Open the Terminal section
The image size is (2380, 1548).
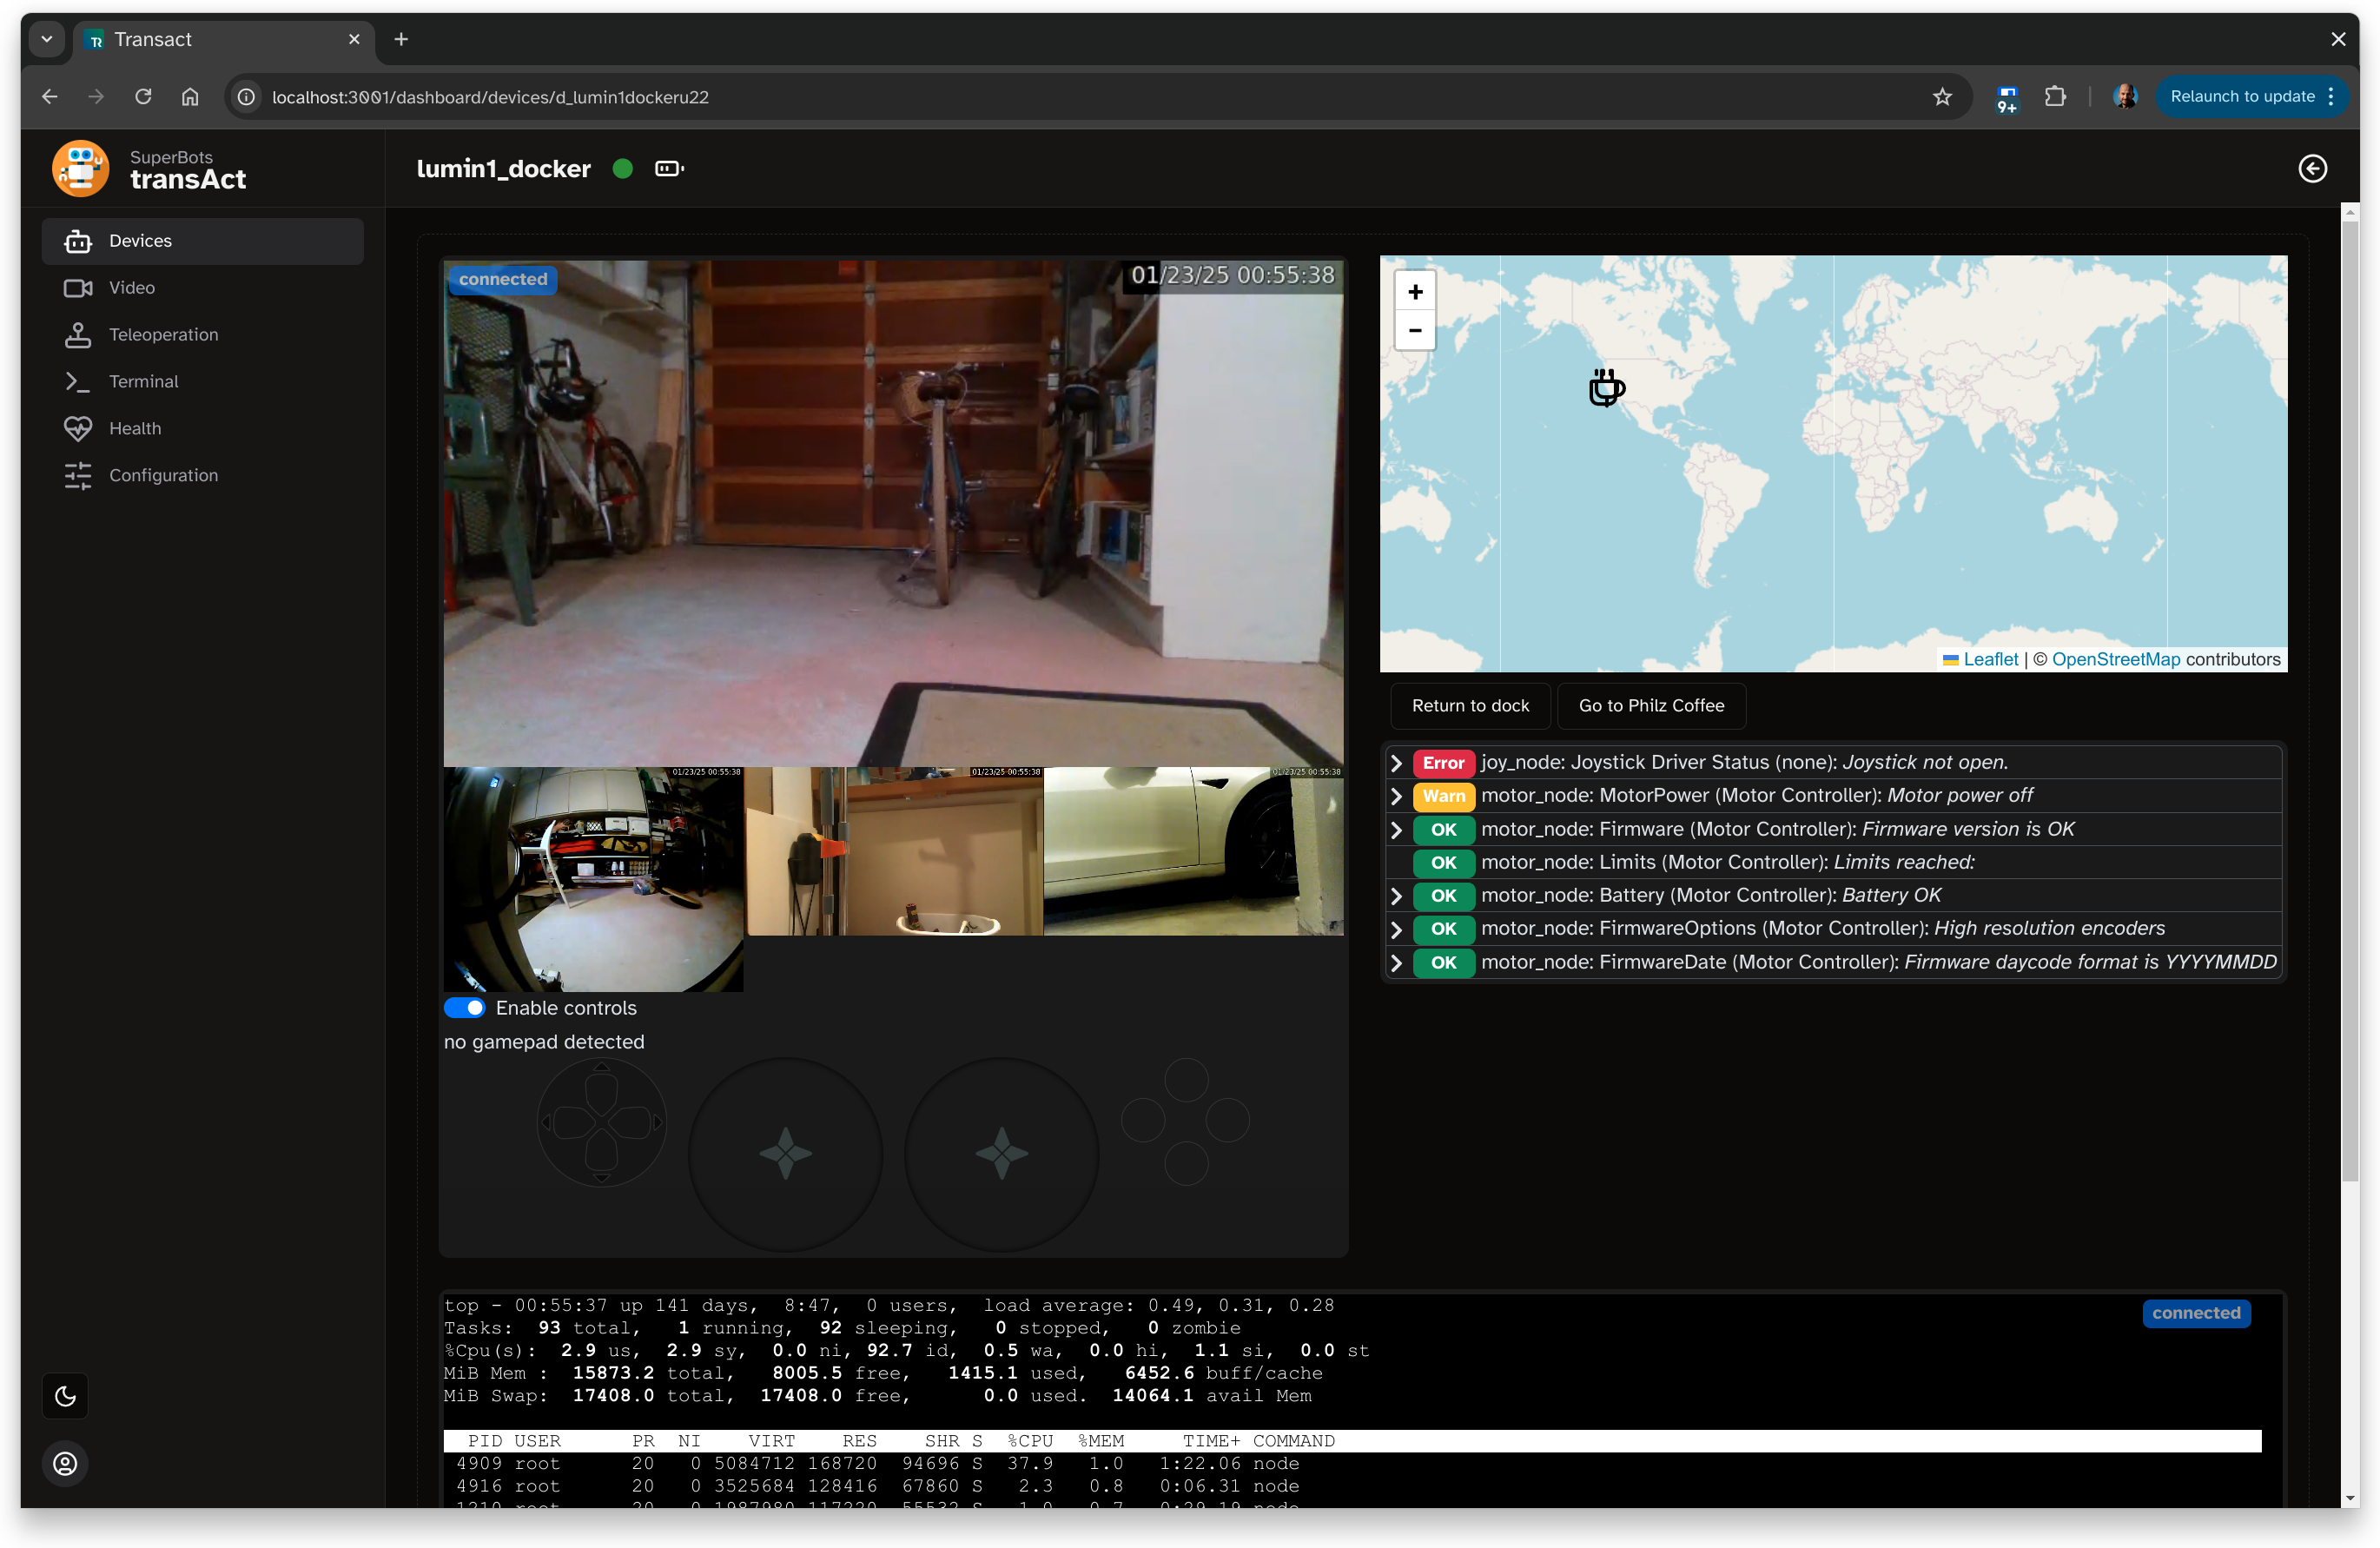pyautogui.click(x=146, y=381)
